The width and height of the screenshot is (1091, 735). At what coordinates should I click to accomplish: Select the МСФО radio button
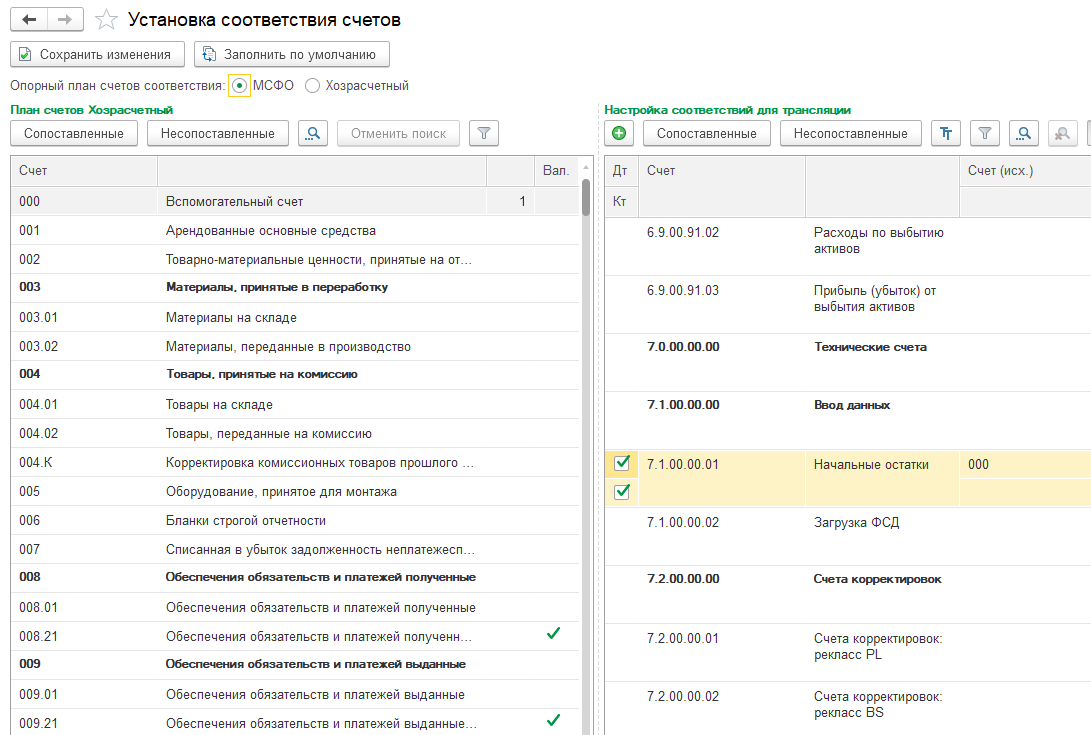click(x=239, y=86)
